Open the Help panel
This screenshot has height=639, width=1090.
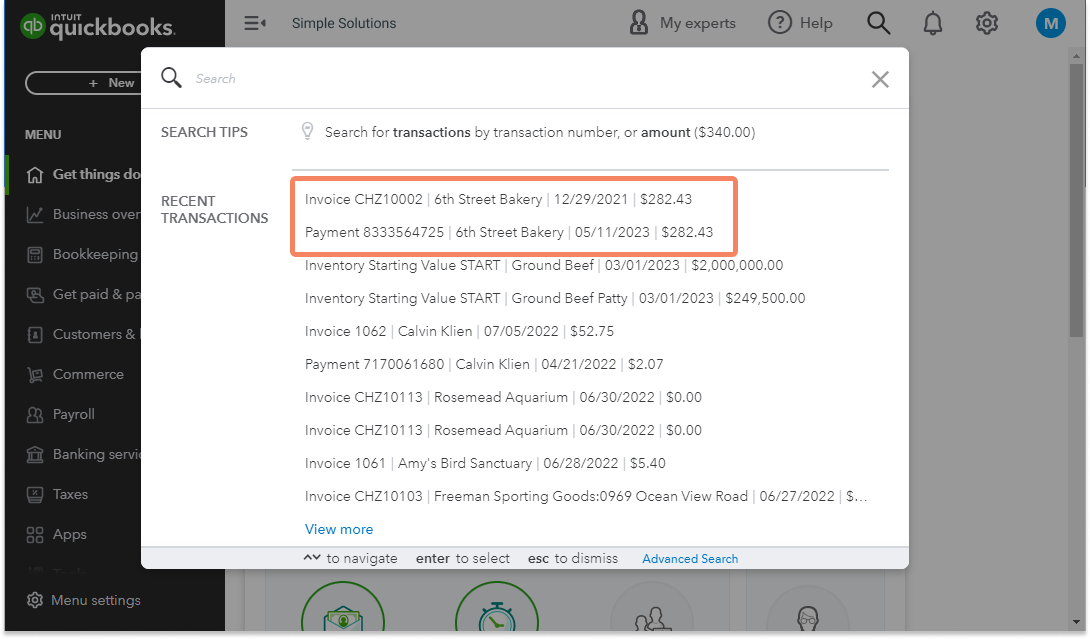(x=800, y=23)
